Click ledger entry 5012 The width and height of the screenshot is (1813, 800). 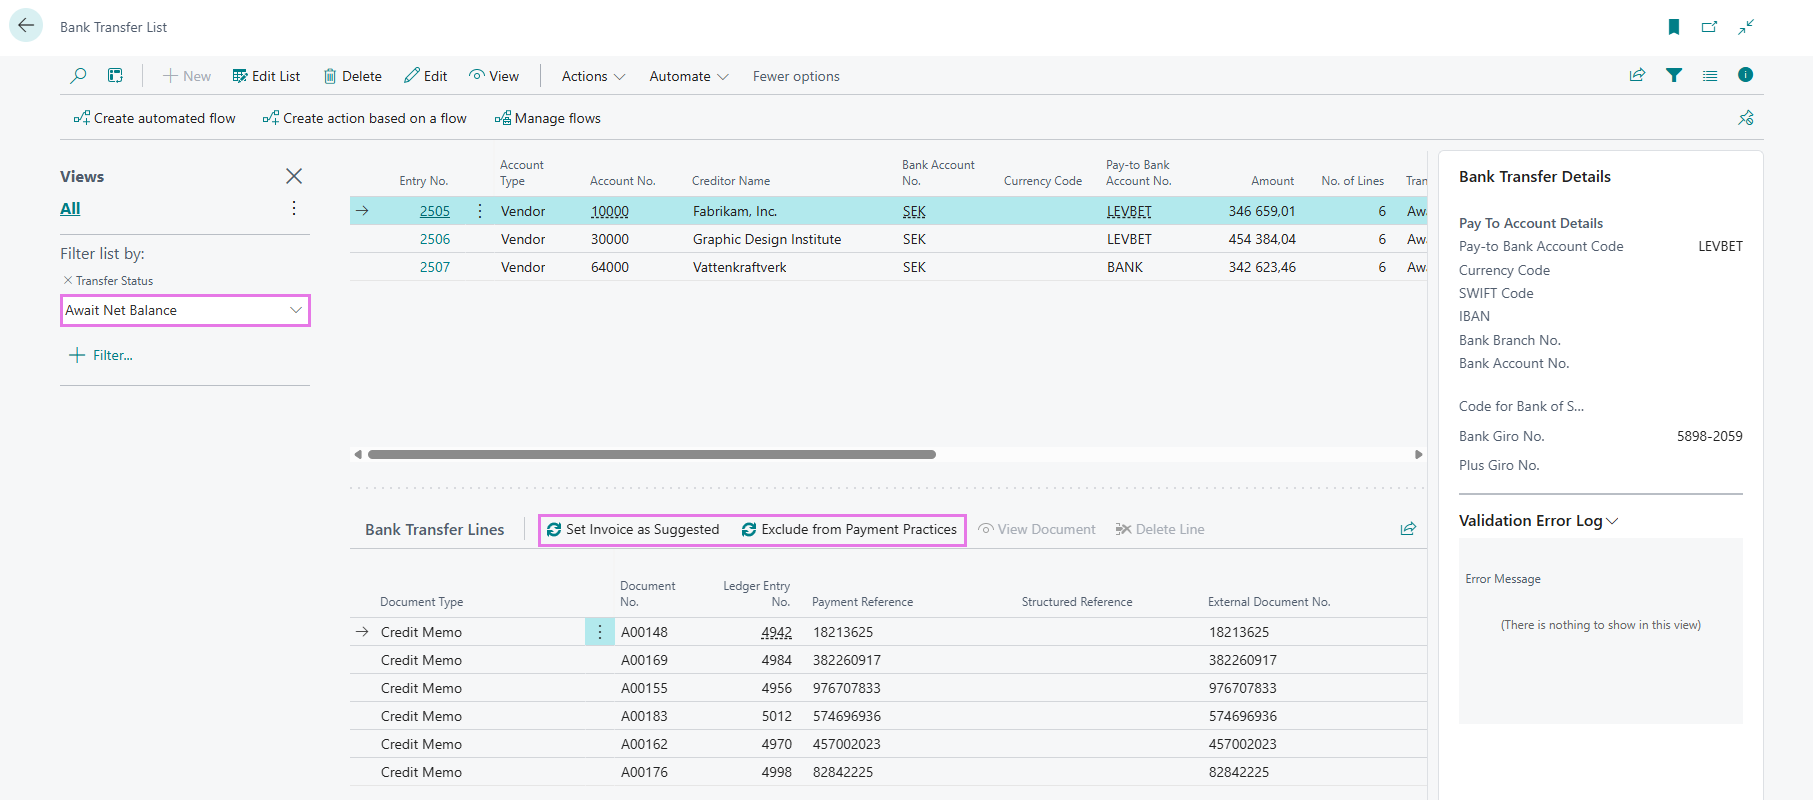click(776, 716)
